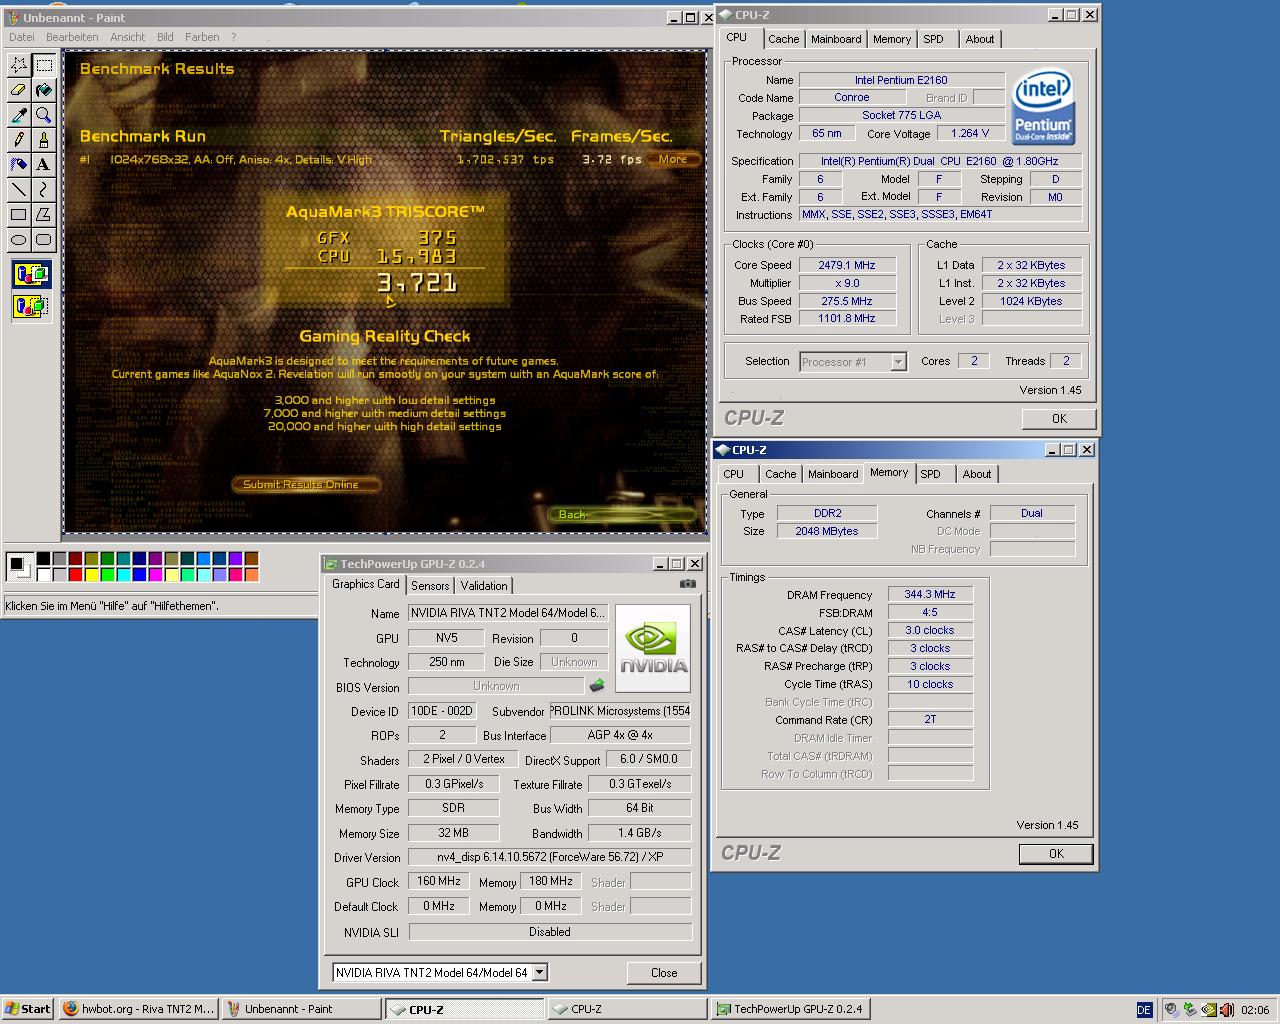The height and width of the screenshot is (1024, 1280).
Task: Open the Bild menu in Paint
Action: pyautogui.click(x=165, y=37)
